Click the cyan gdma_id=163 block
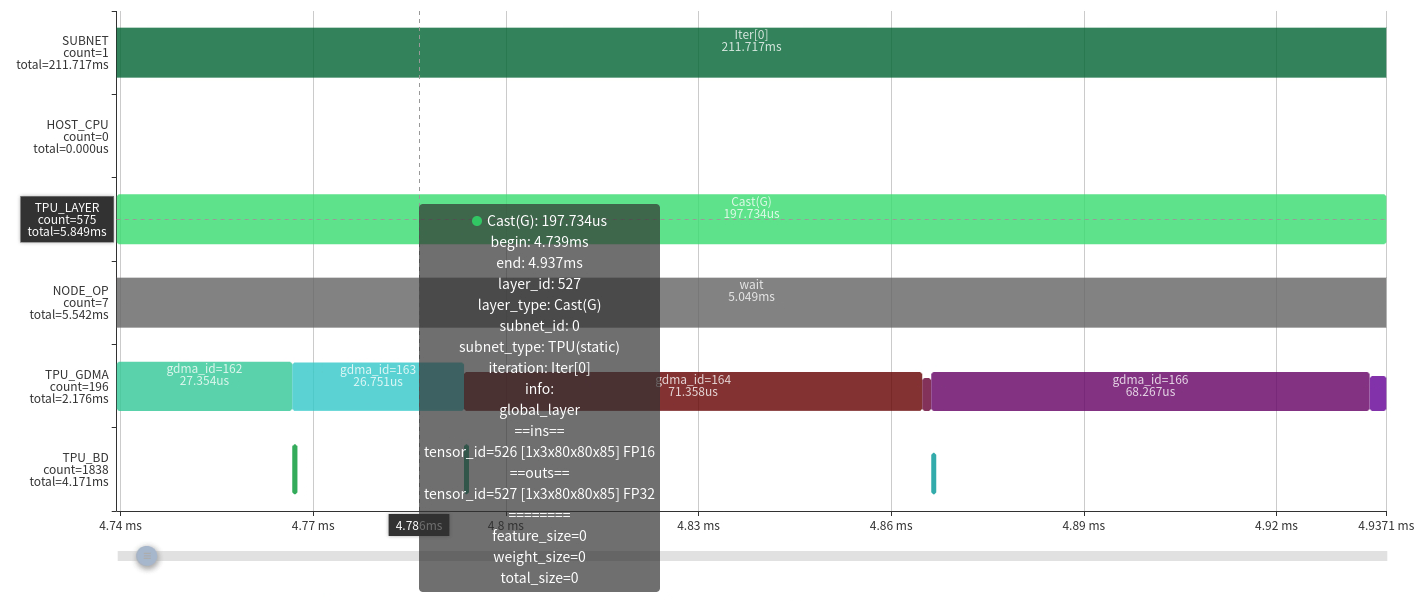The height and width of the screenshot is (601, 1425). coord(360,386)
